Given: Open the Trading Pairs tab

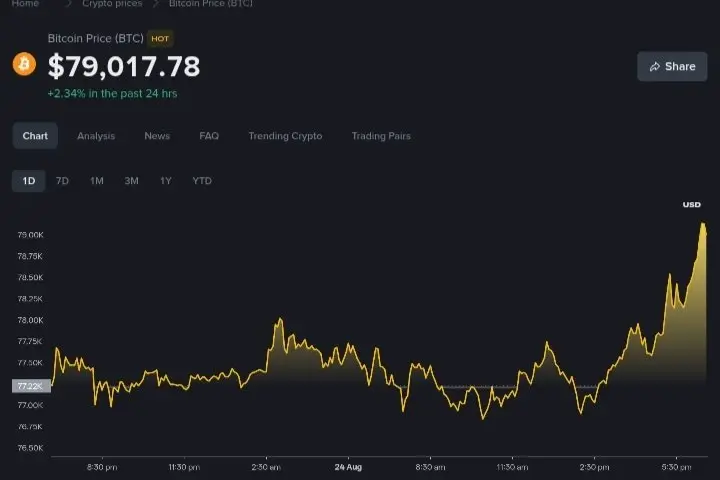Looking at the screenshot, I should (381, 136).
